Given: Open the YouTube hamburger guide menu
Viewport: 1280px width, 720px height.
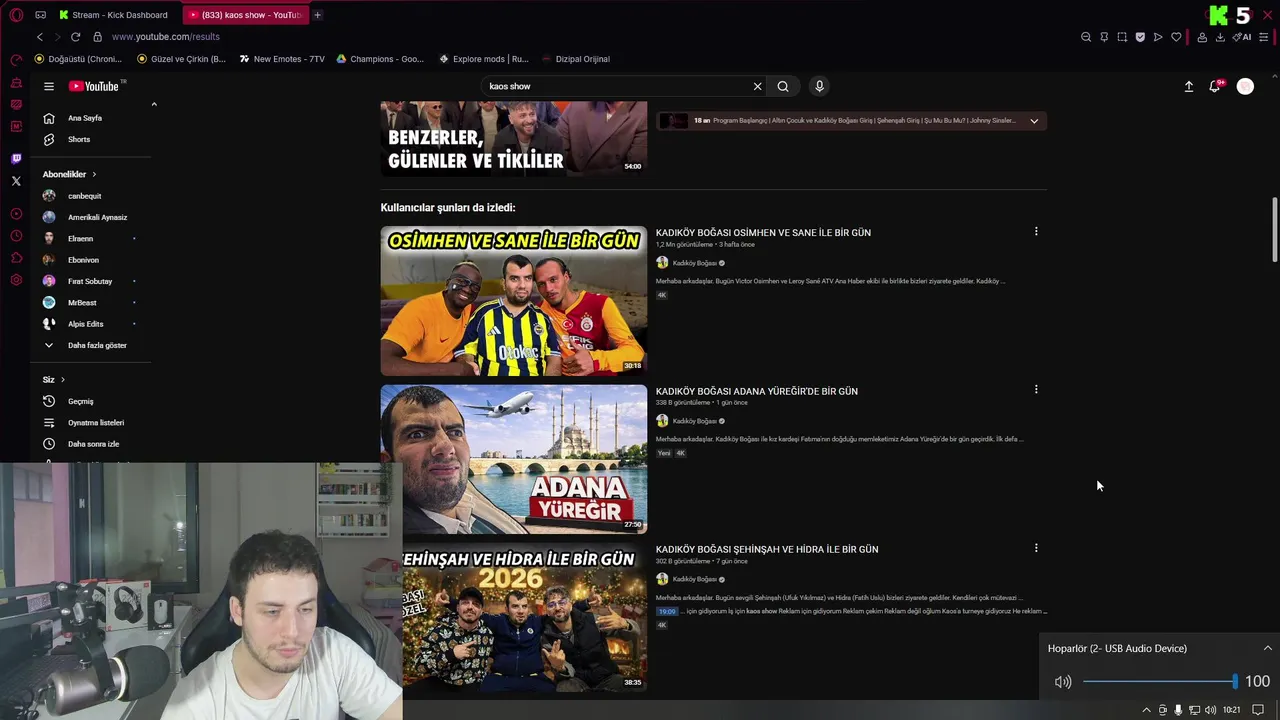Looking at the screenshot, I should (x=49, y=86).
